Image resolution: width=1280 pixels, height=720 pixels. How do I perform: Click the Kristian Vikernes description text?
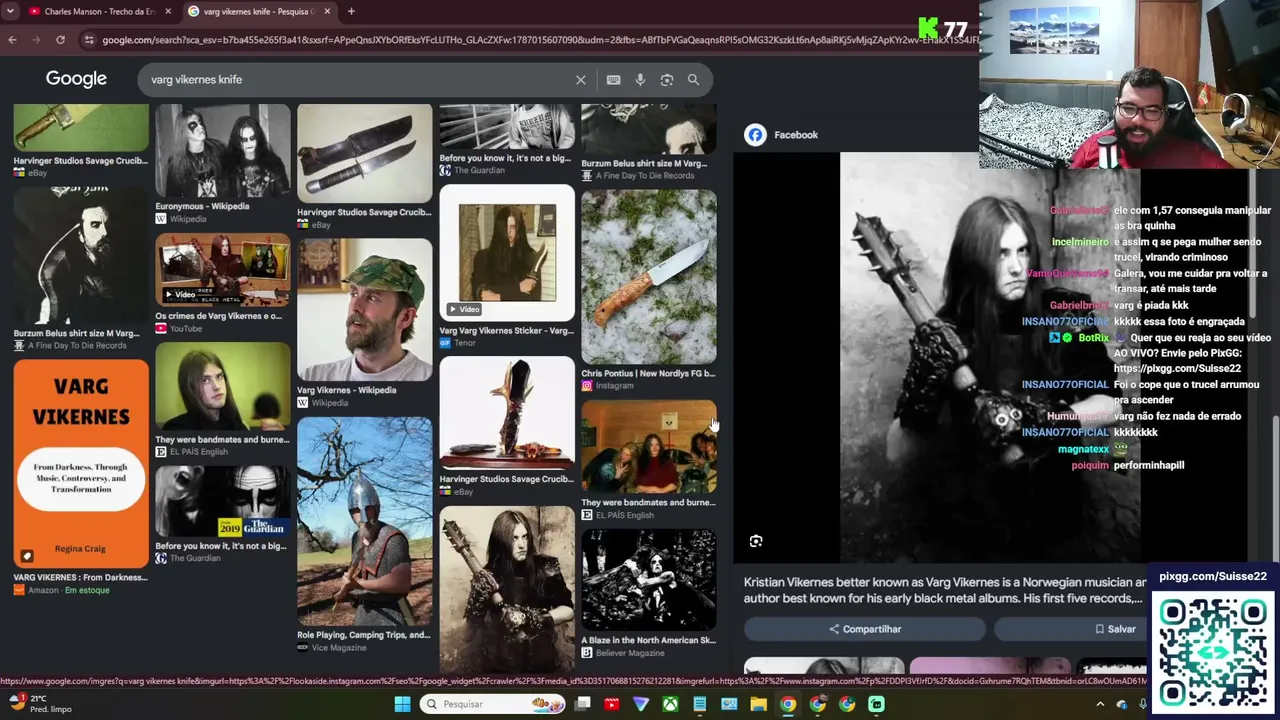click(945, 590)
